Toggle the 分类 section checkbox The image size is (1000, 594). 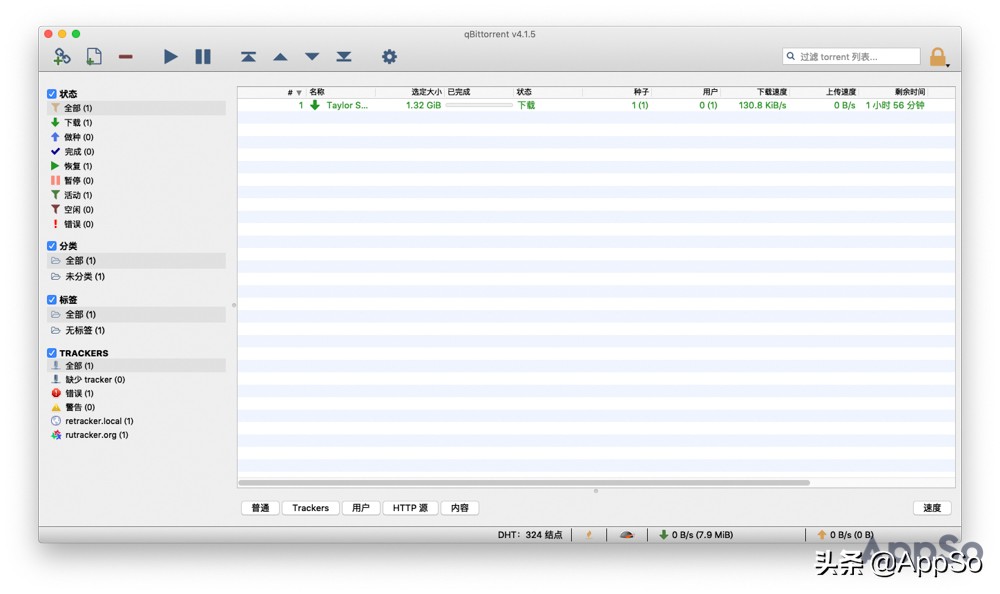coord(52,246)
